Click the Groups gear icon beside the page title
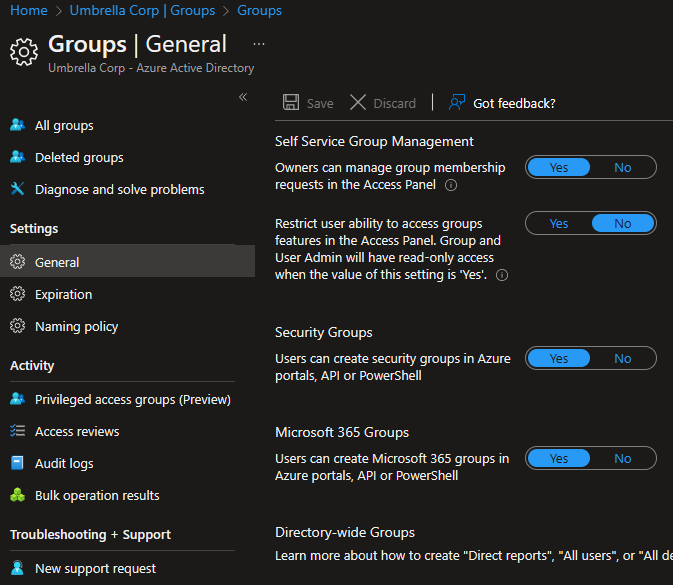This screenshot has width=673, height=585. tap(24, 52)
